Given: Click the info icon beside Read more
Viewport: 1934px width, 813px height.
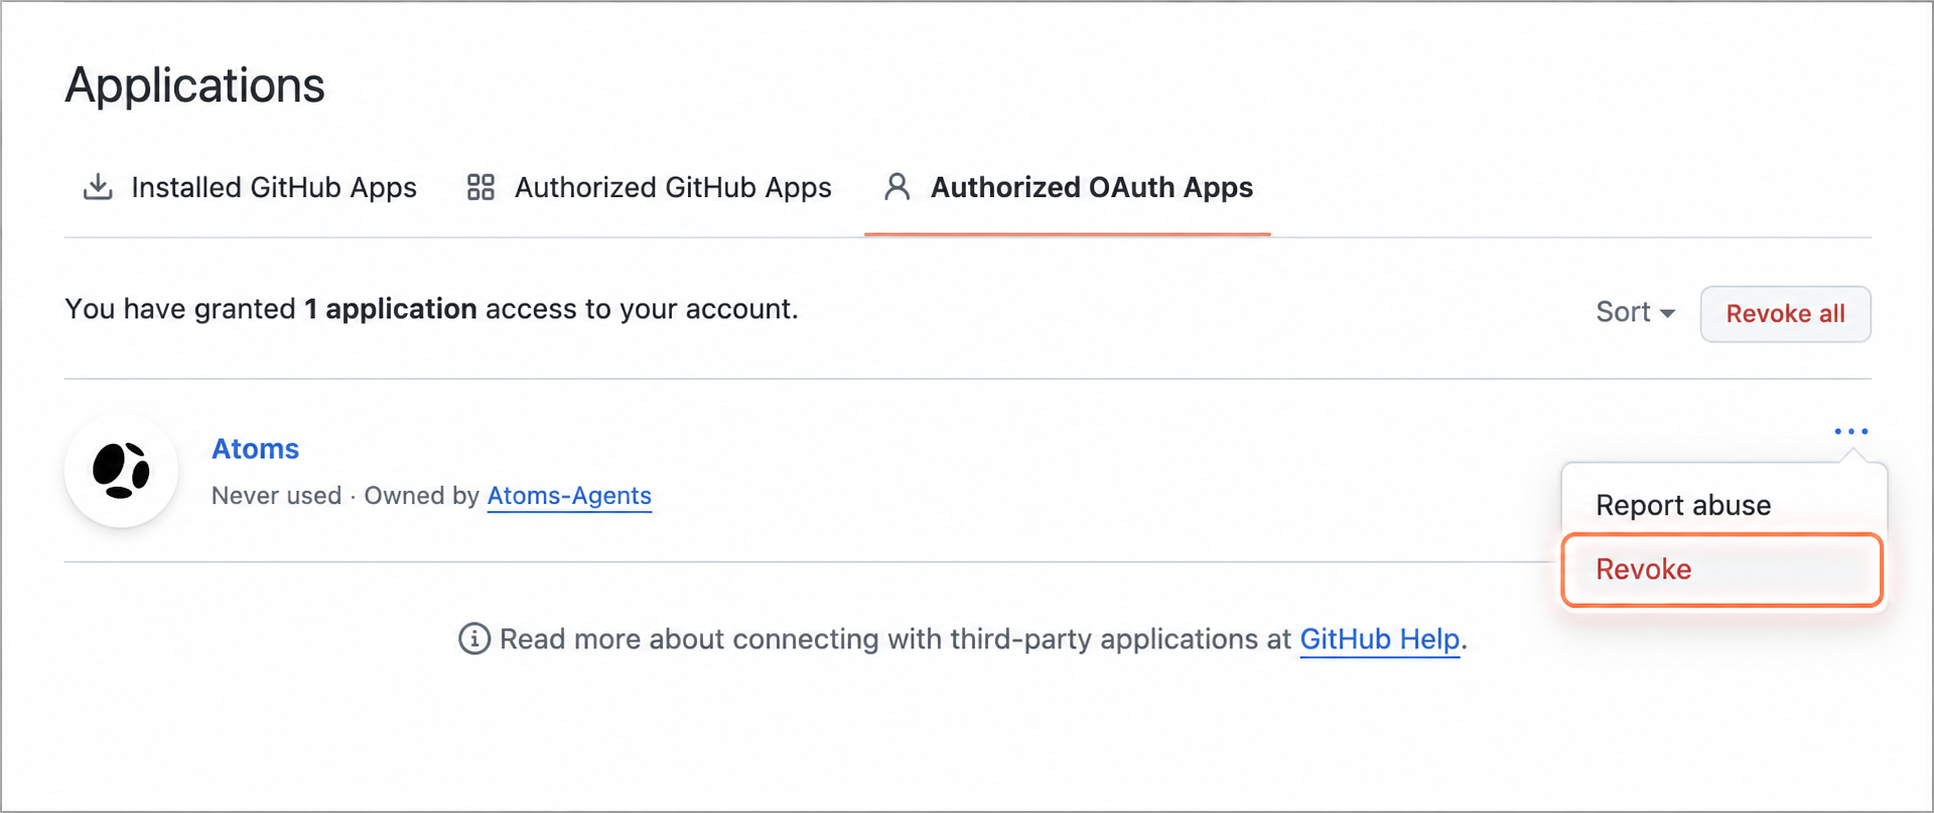Looking at the screenshot, I should click(x=474, y=638).
